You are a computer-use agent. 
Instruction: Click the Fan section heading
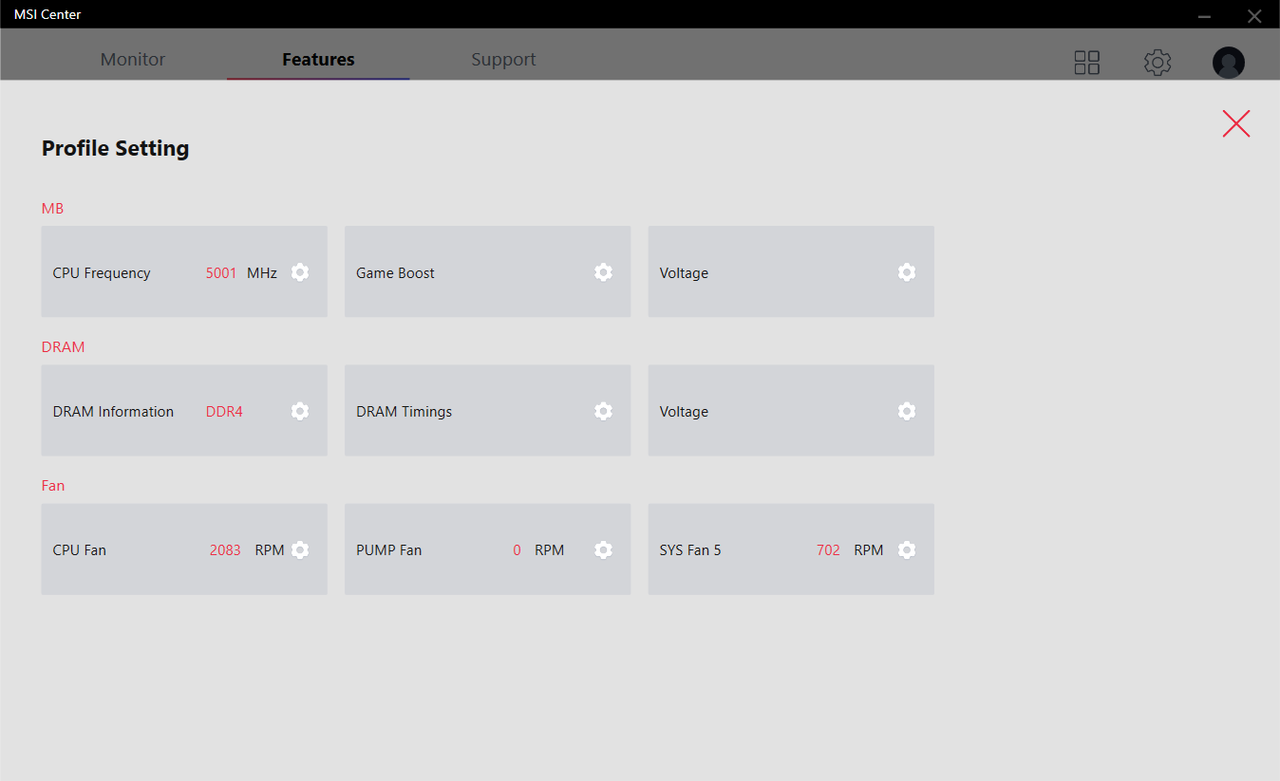point(53,486)
